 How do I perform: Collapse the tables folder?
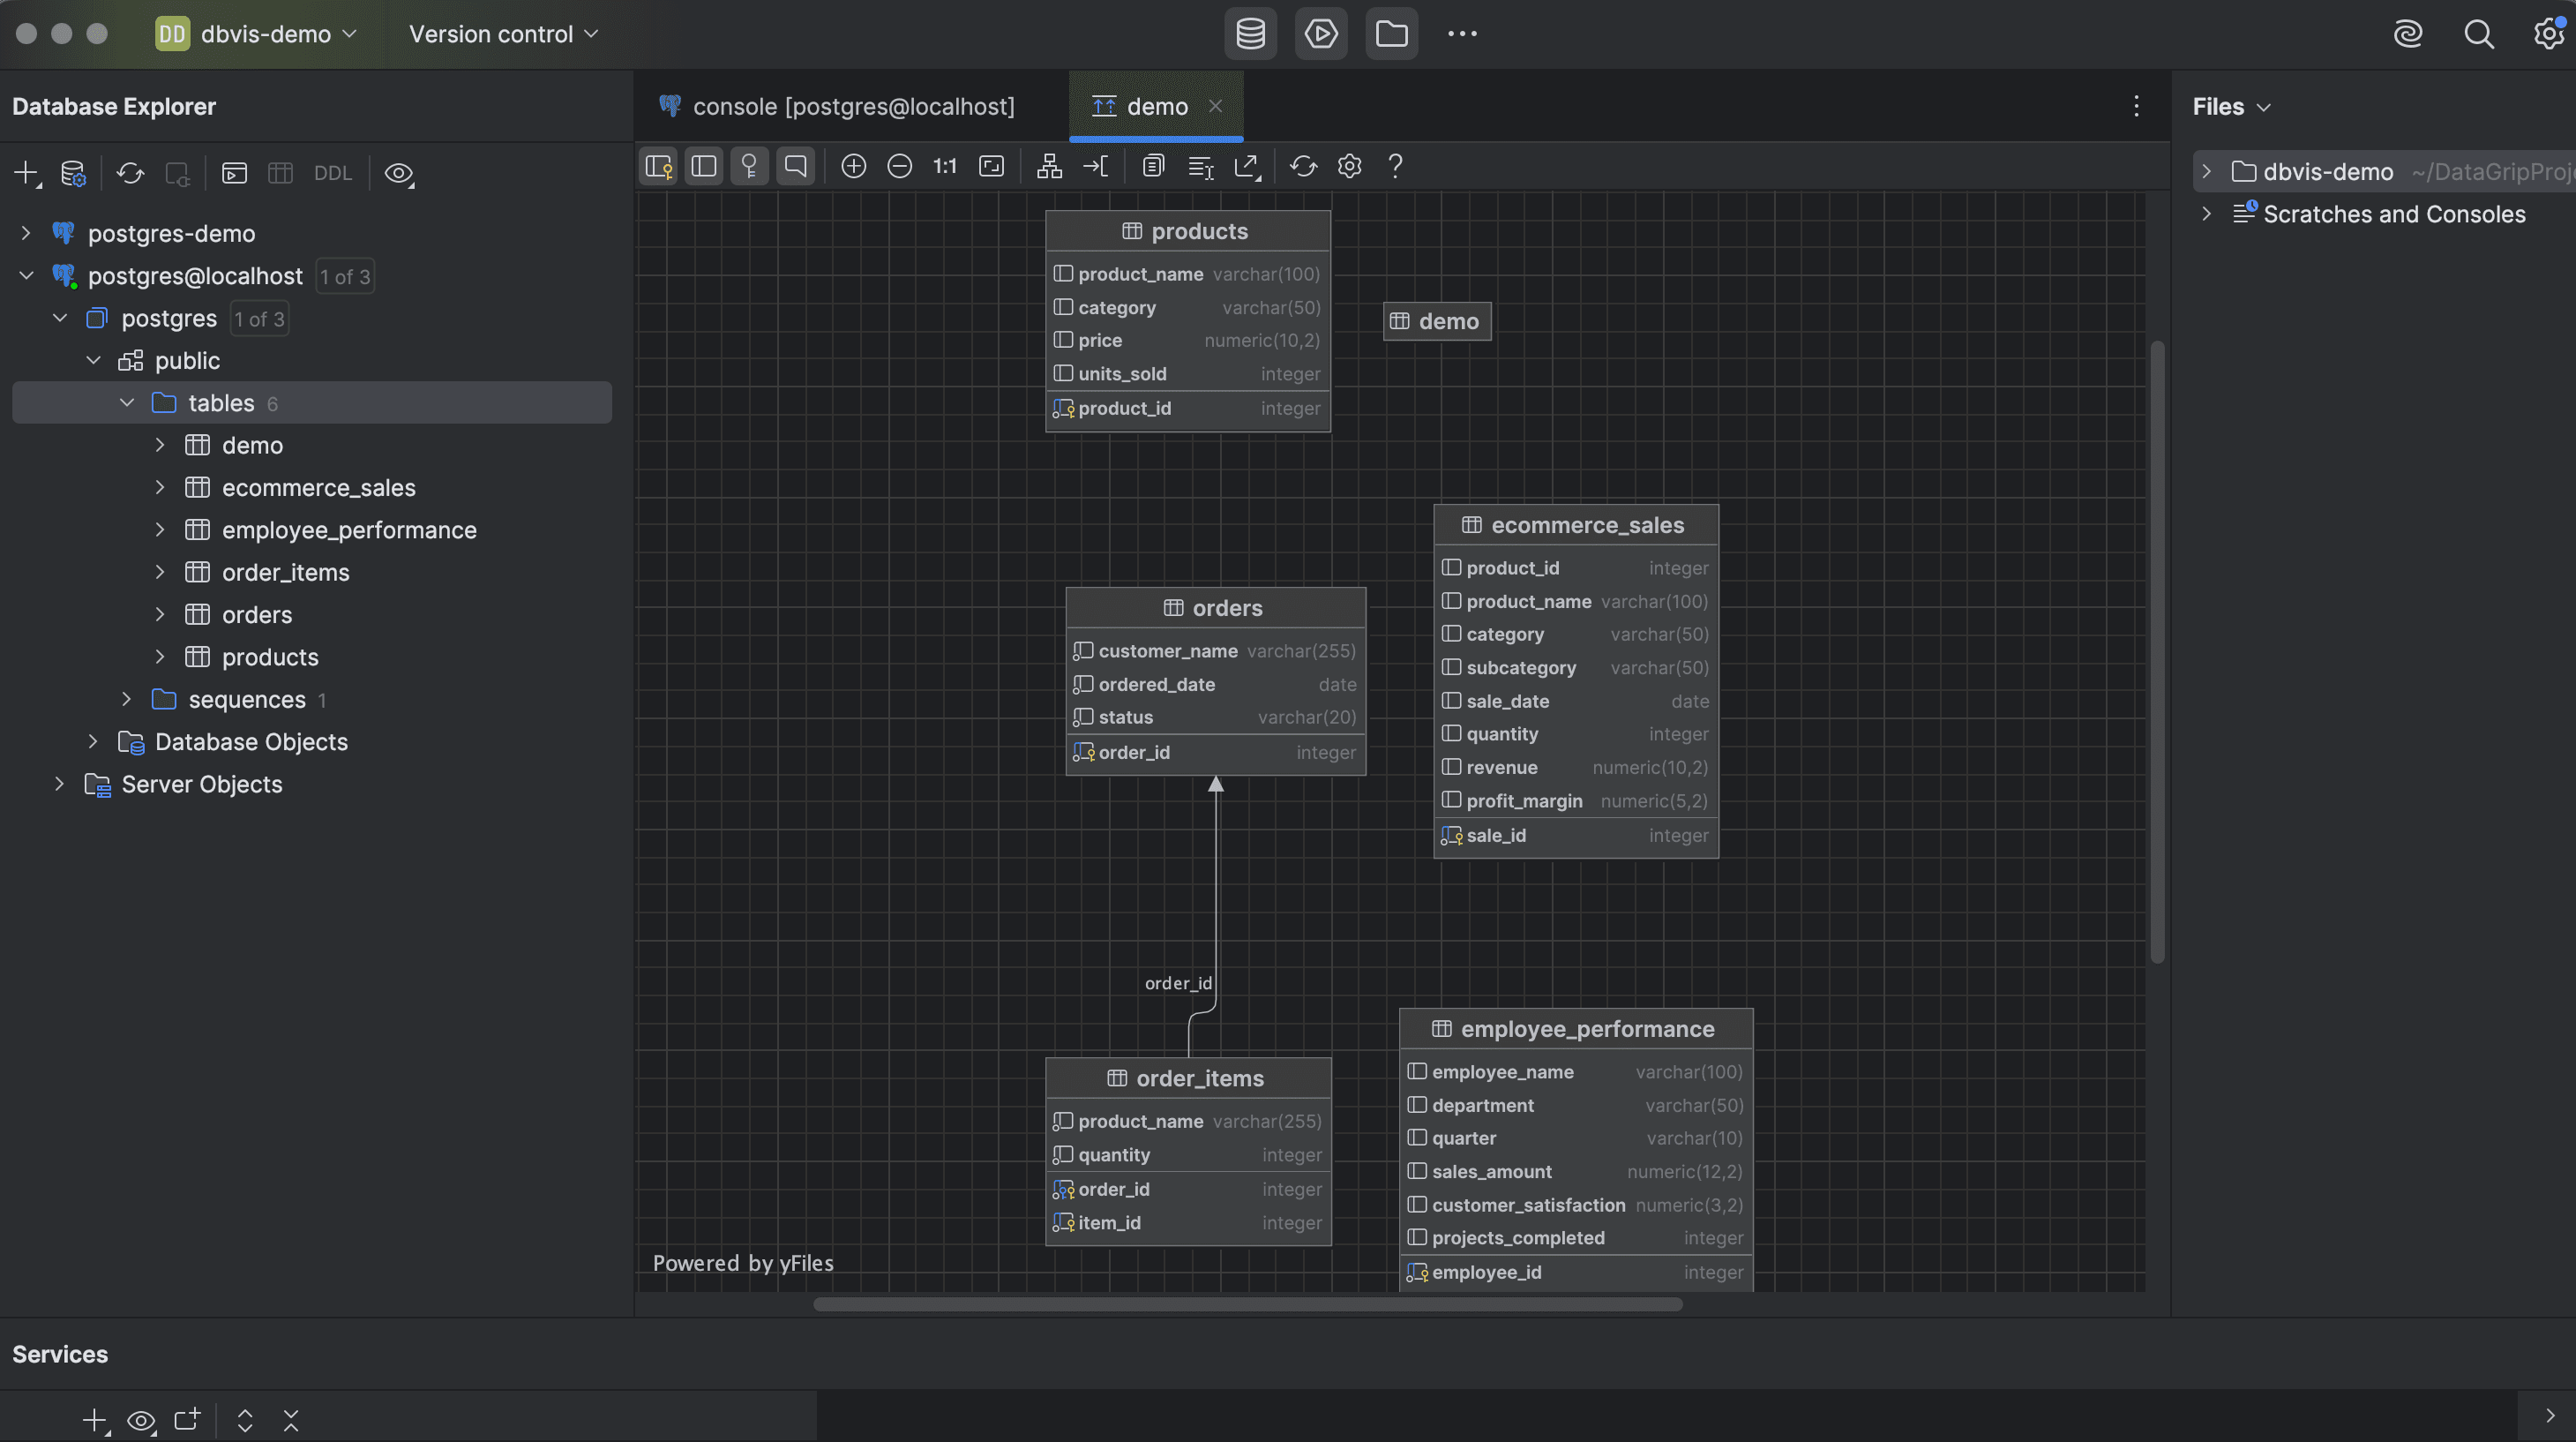pos(127,403)
